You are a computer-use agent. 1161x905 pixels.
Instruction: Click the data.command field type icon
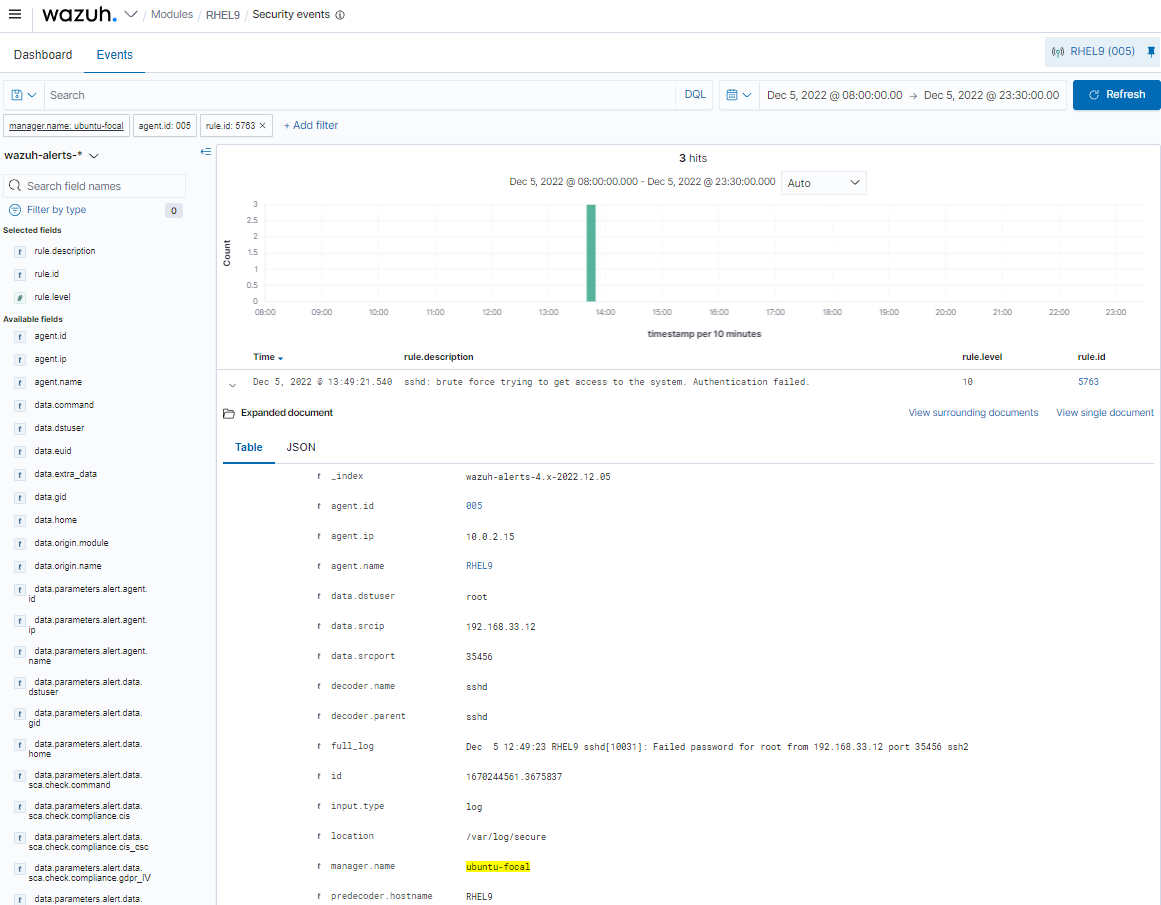click(x=20, y=406)
